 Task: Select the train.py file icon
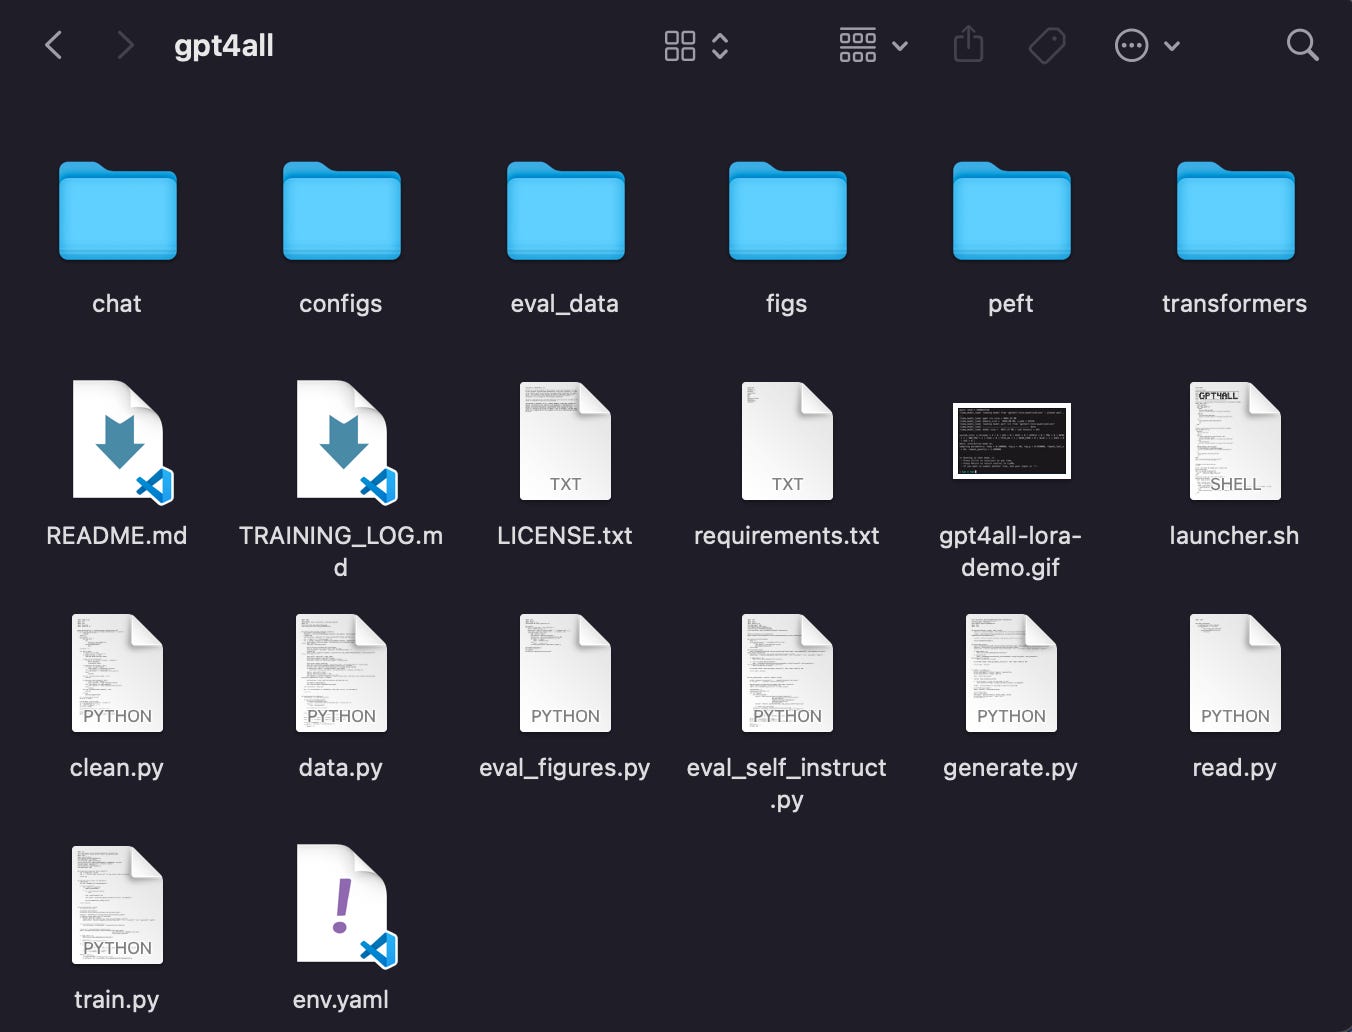[117, 905]
